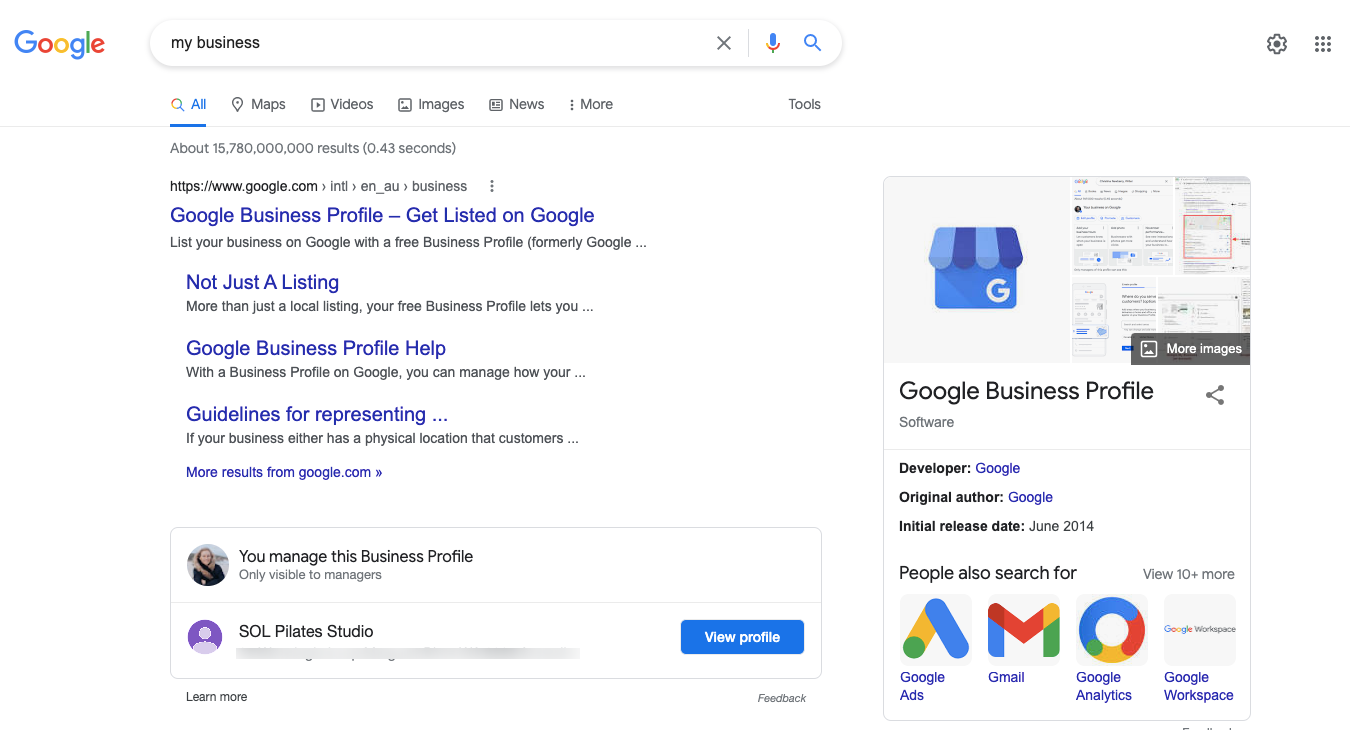Click More images in the knowledge panel

point(1190,348)
